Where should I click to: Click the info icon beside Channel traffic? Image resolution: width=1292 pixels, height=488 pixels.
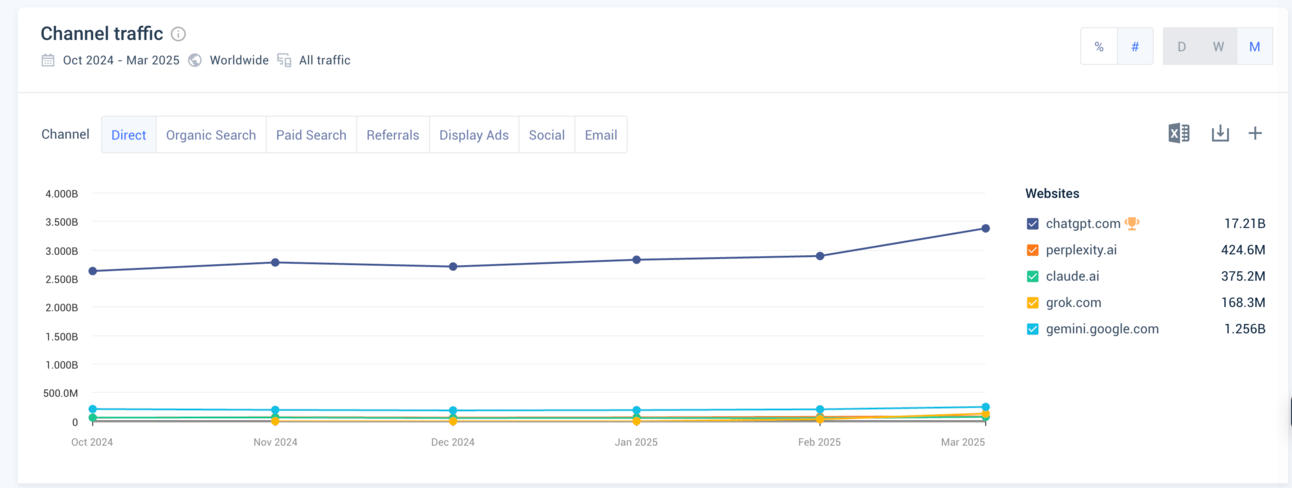[178, 34]
